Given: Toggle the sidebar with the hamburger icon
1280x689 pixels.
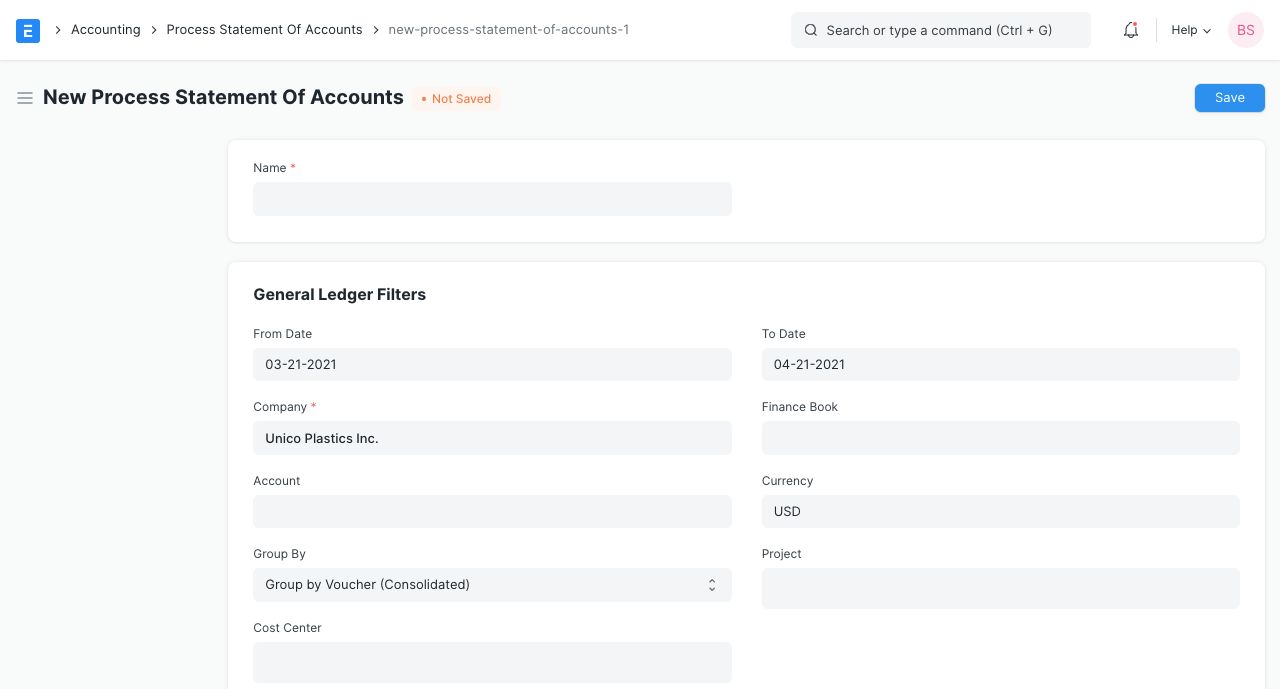Looking at the screenshot, I should (25, 98).
